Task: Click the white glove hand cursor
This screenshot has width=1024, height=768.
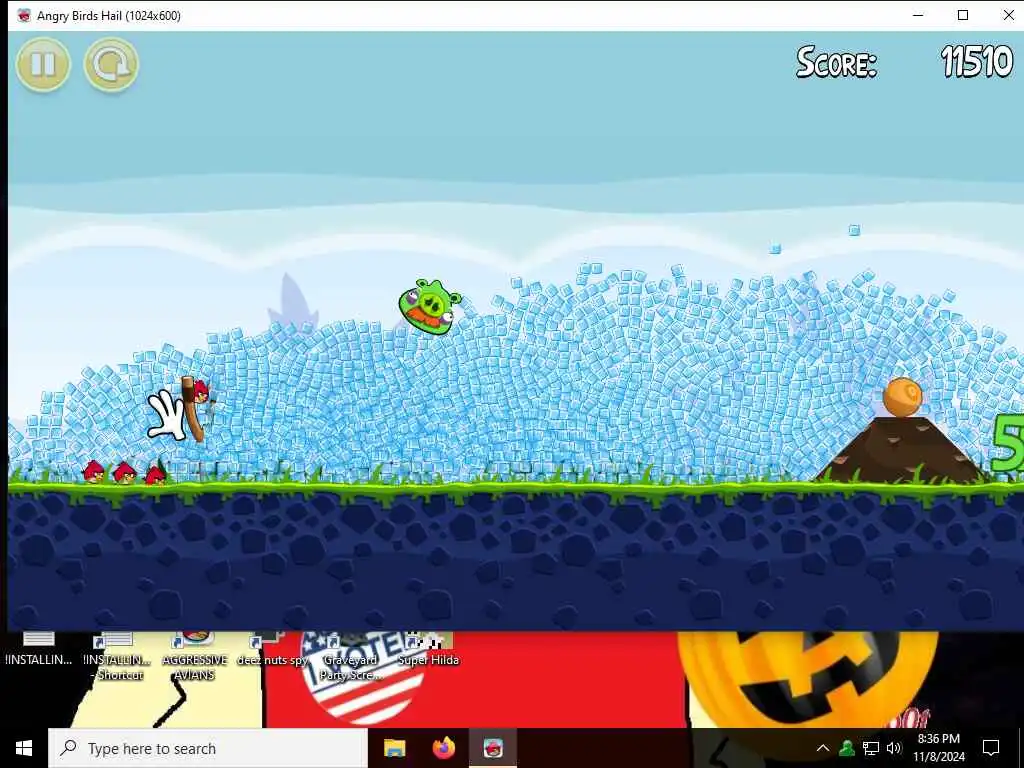Action: [165, 415]
